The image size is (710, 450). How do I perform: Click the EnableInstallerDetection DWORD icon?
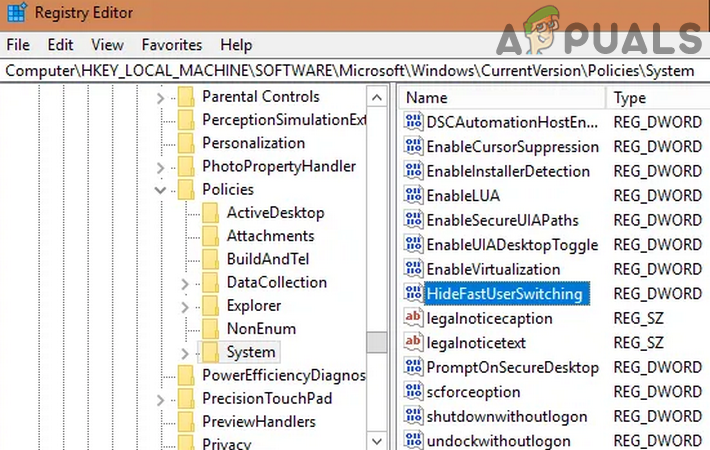click(413, 171)
